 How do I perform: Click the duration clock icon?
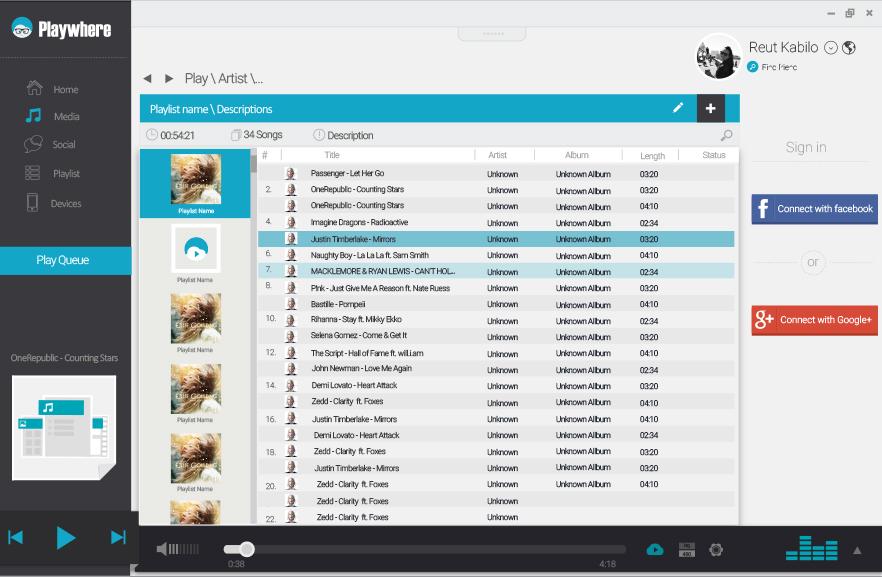(152, 135)
